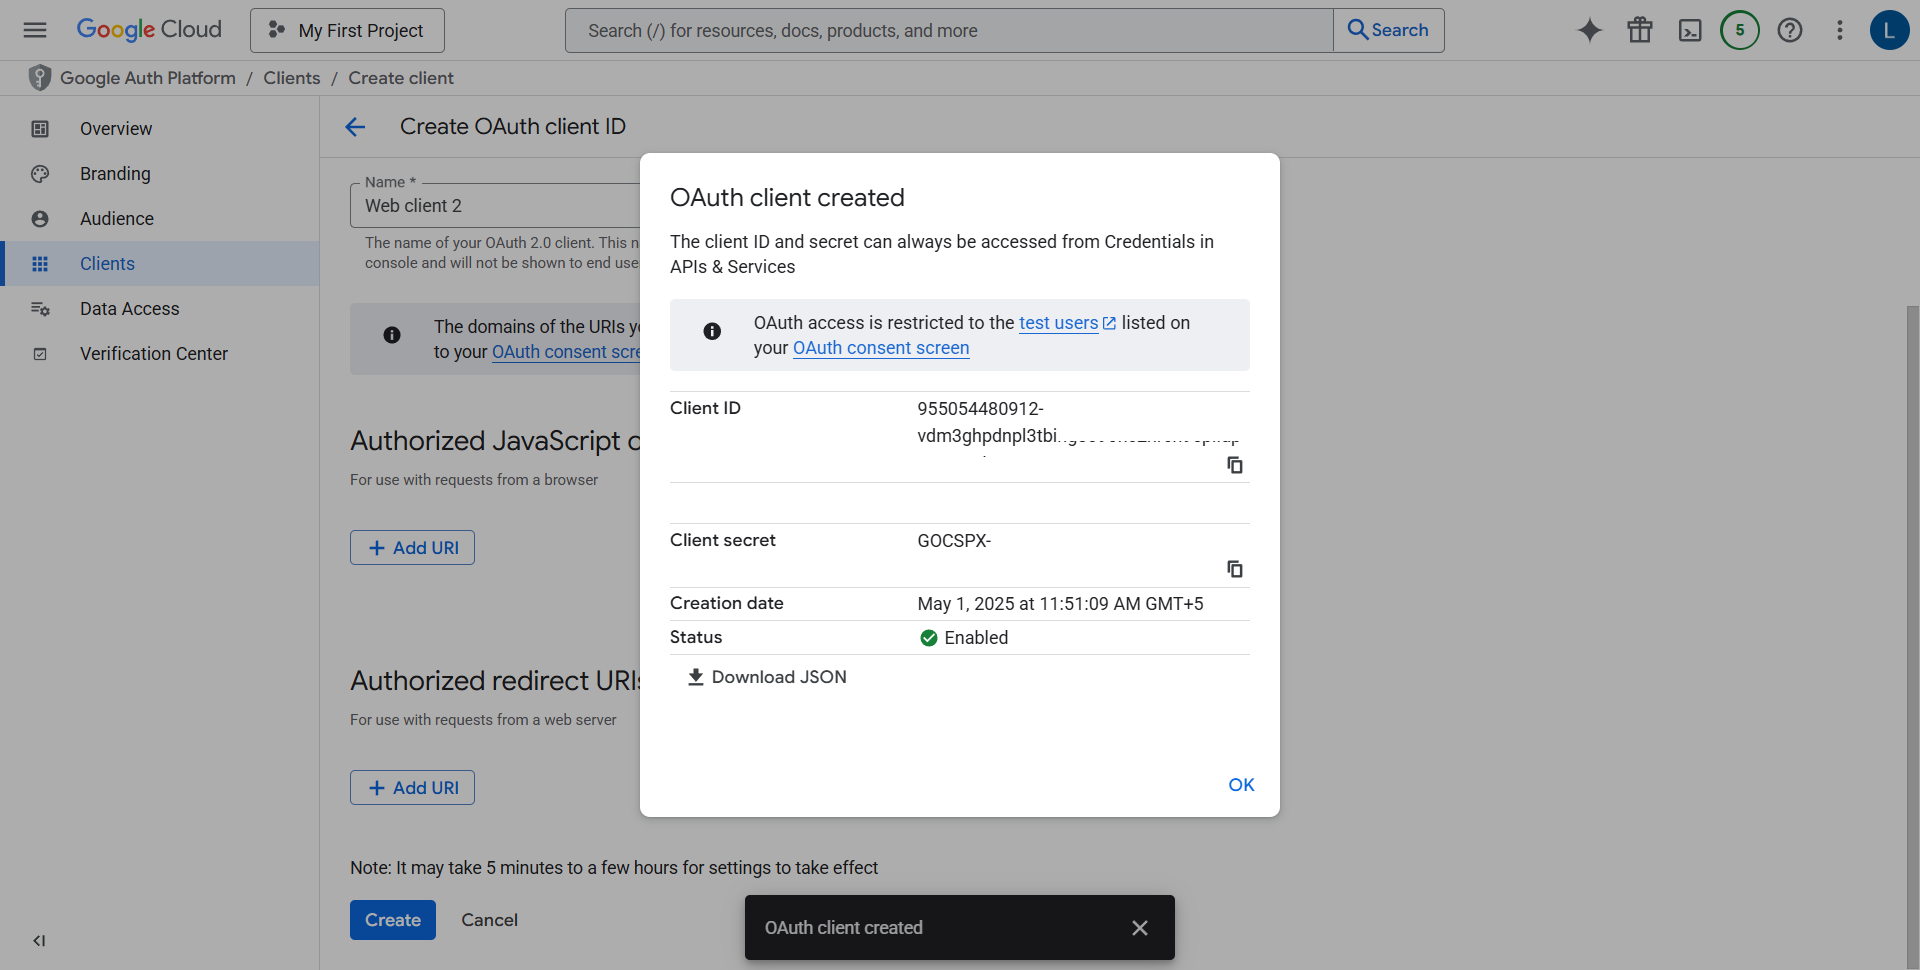Go to Google Auth Platform breadcrumb
The width and height of the screenshot is (1920, 970).
coord(148,78)
